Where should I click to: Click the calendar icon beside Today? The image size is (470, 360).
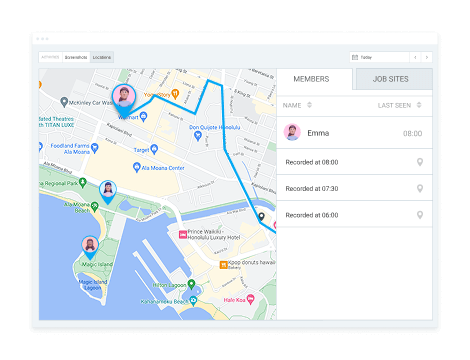pos(355,57)
